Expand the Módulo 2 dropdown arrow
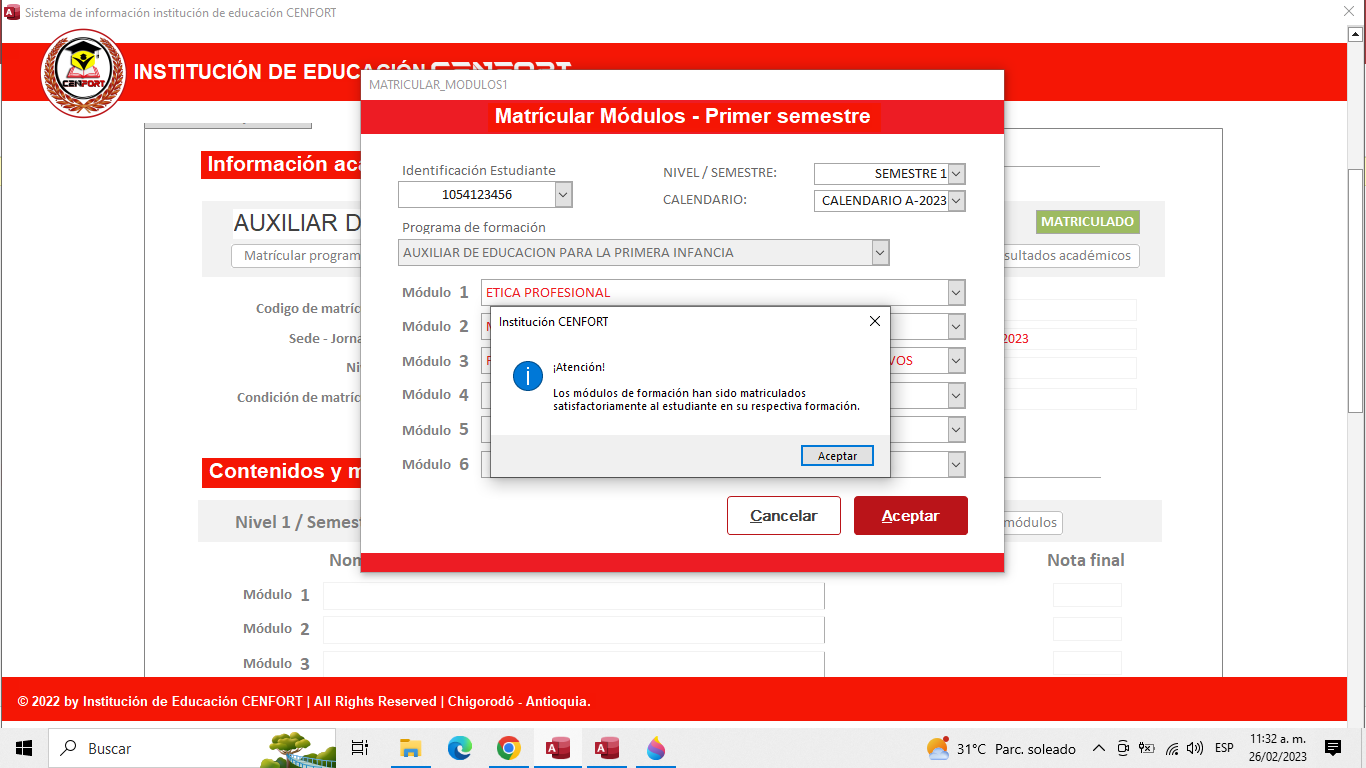 956,327
